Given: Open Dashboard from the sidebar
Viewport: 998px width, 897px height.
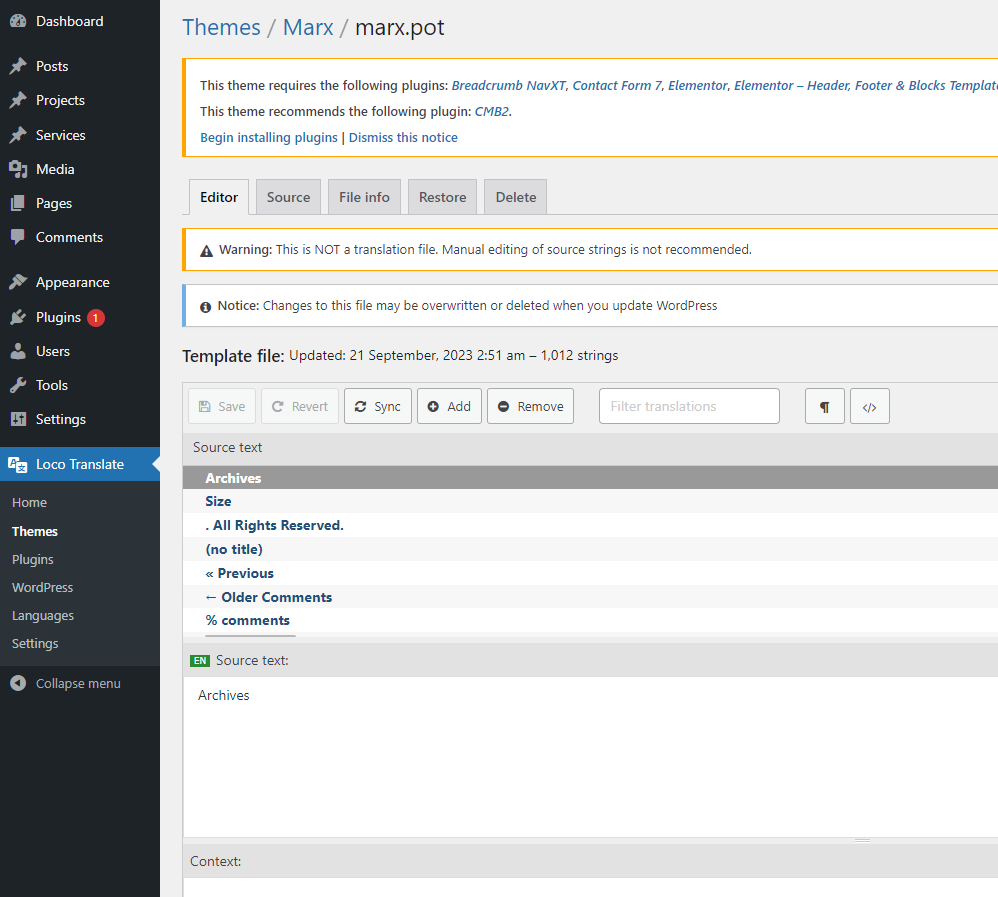Looking at the screenshot, I should 69,21.
